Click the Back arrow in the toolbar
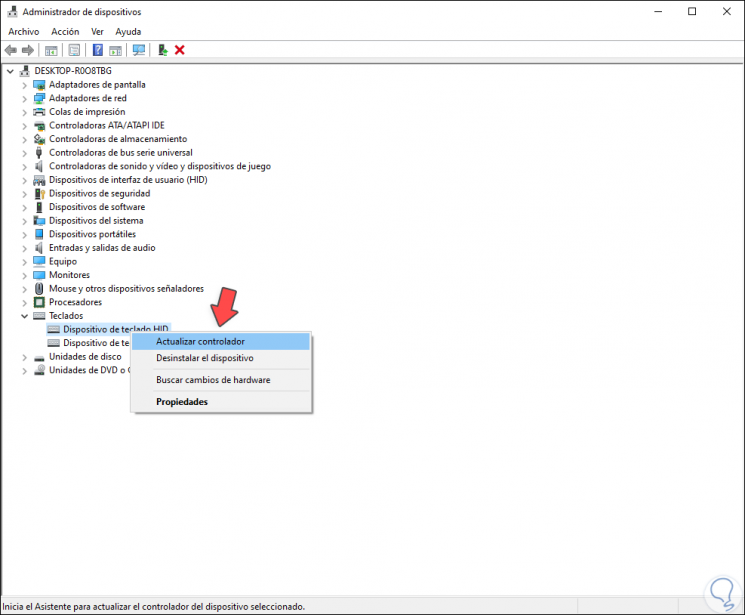Image resolution: width=745 pixels, height=615 pixels. [x=10, y=50]
